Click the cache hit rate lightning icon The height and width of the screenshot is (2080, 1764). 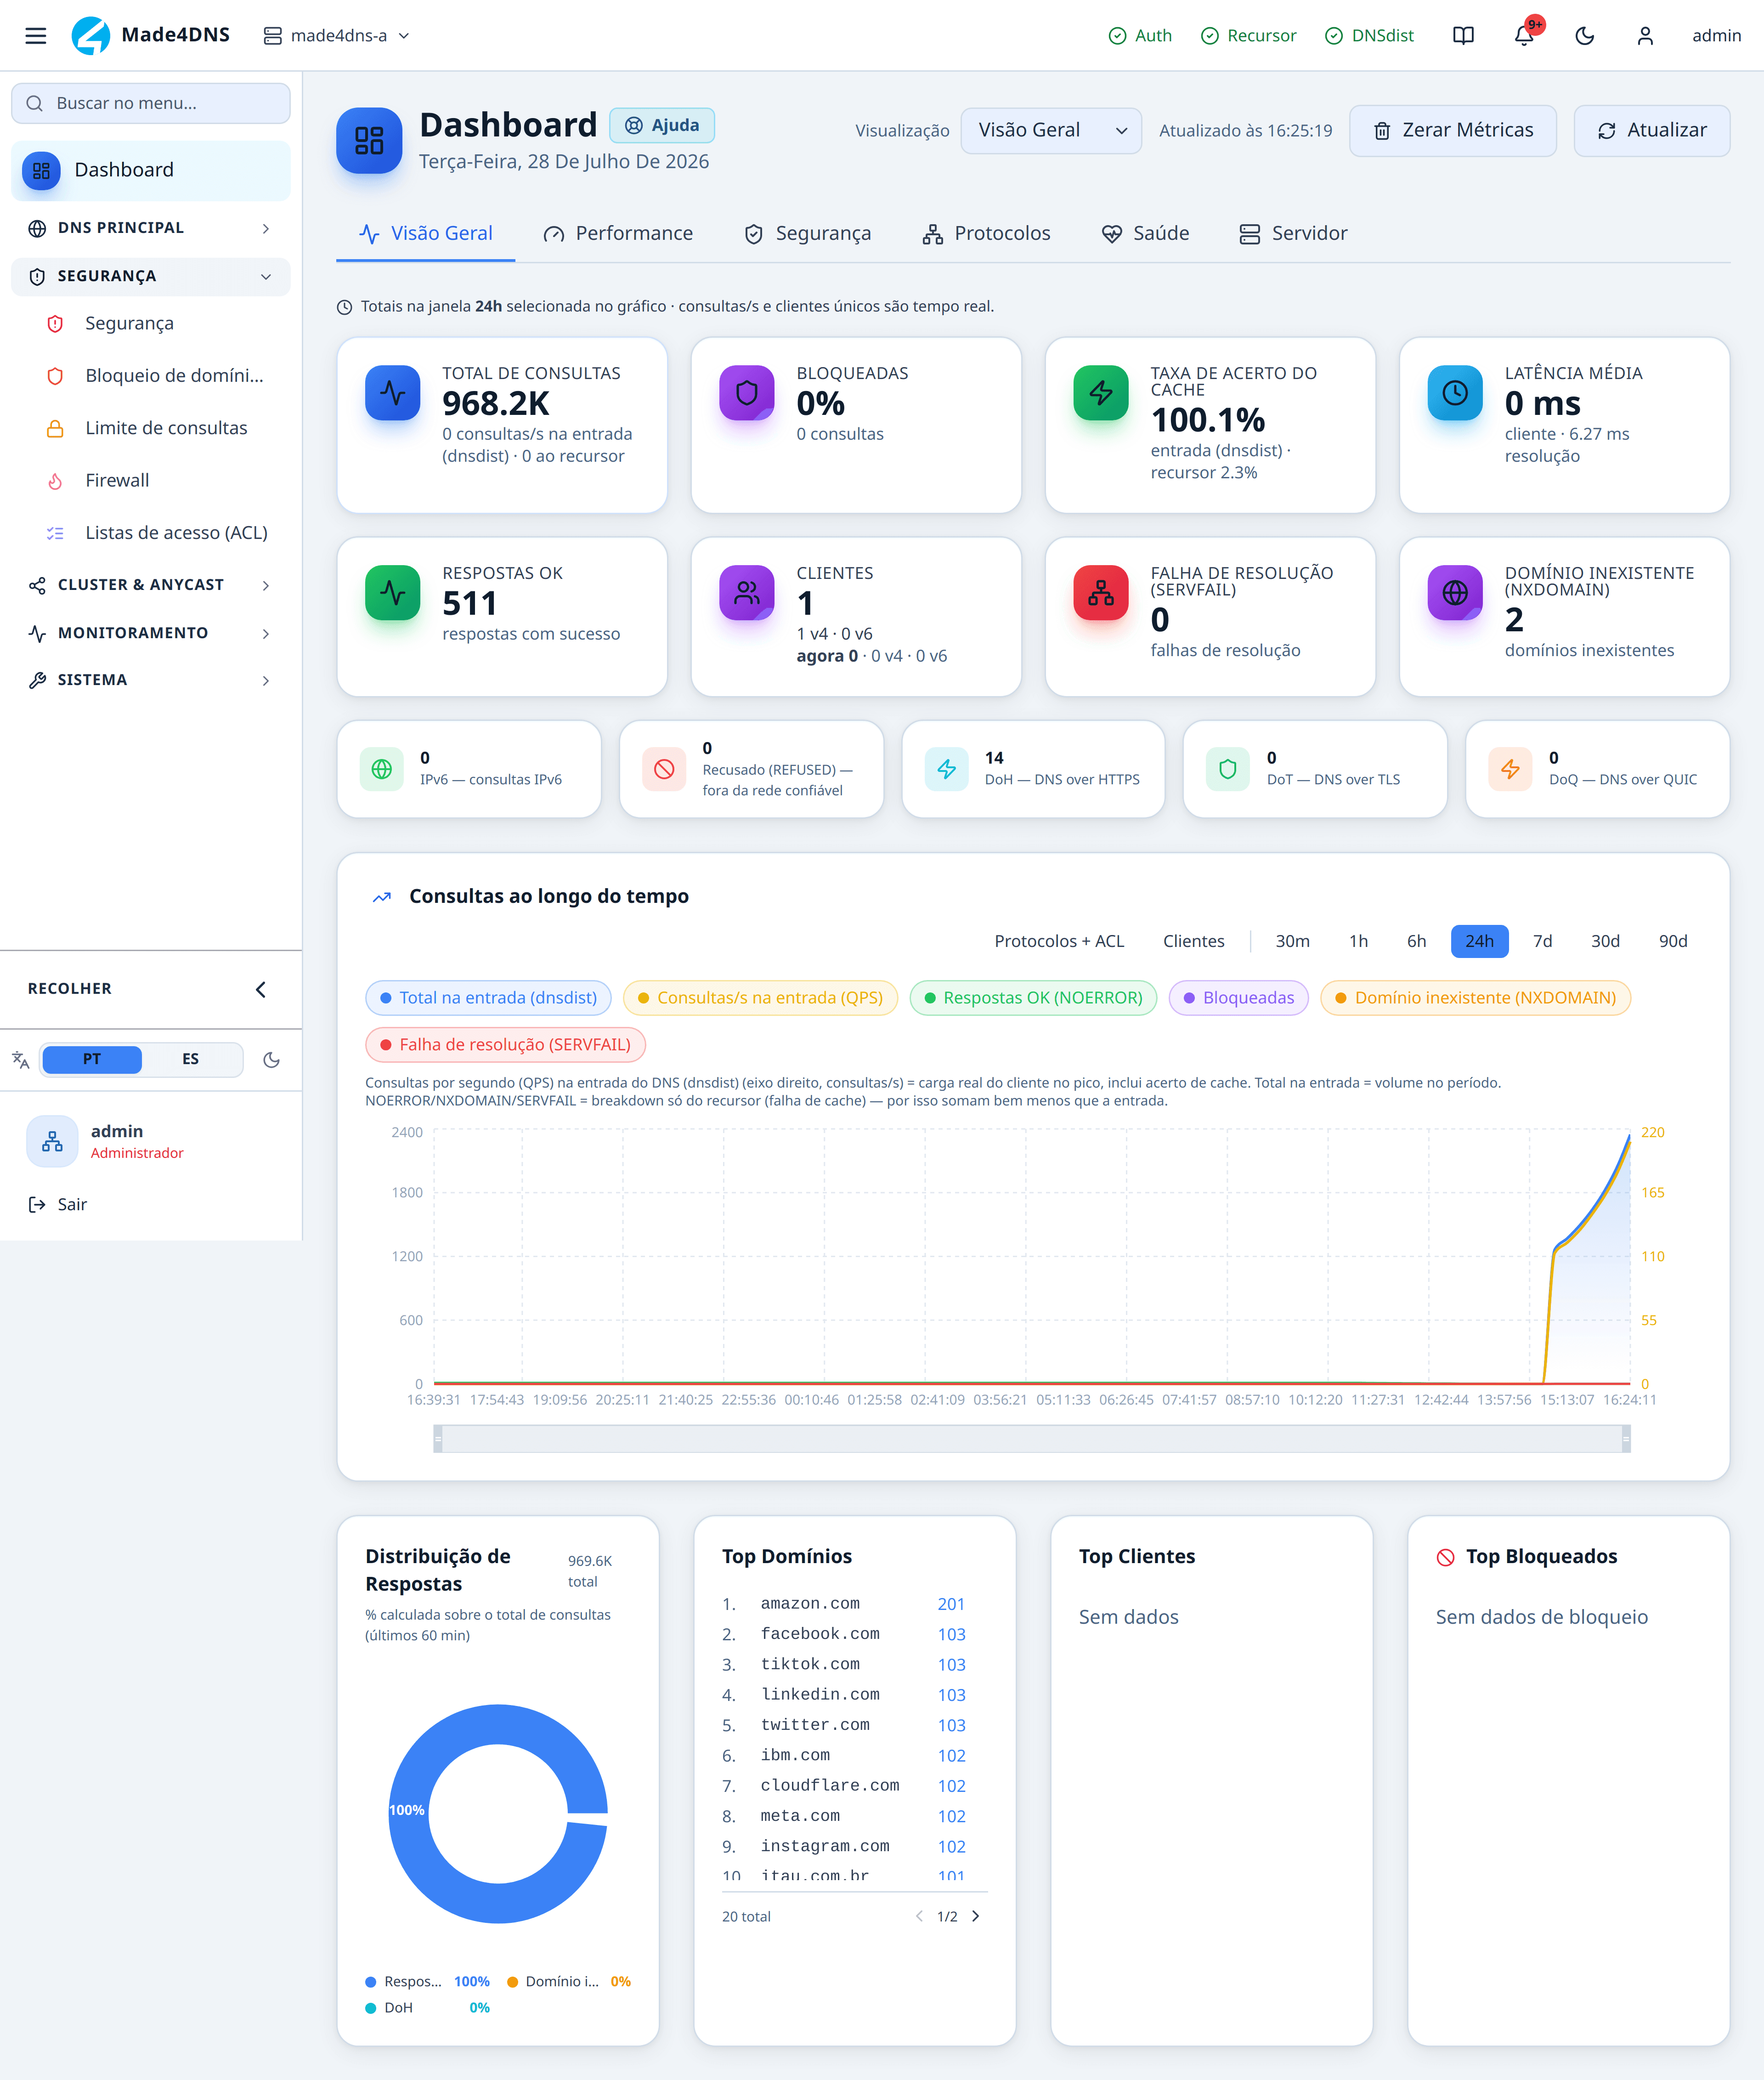(1101, 393)
